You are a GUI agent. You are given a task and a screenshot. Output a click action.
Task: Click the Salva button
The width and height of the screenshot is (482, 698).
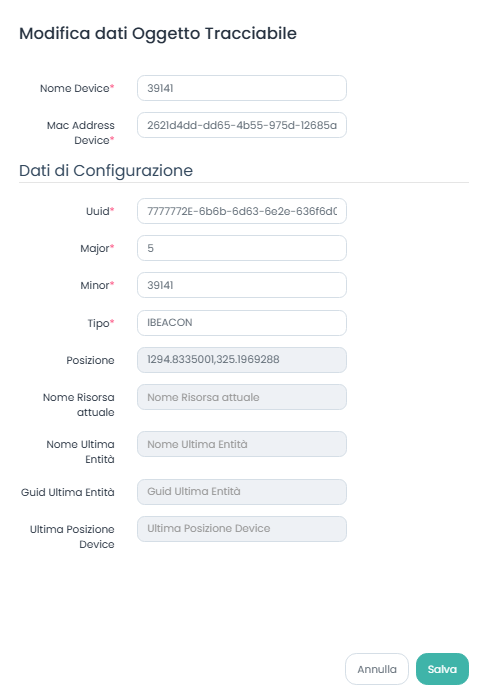click(x=442, y=669)
